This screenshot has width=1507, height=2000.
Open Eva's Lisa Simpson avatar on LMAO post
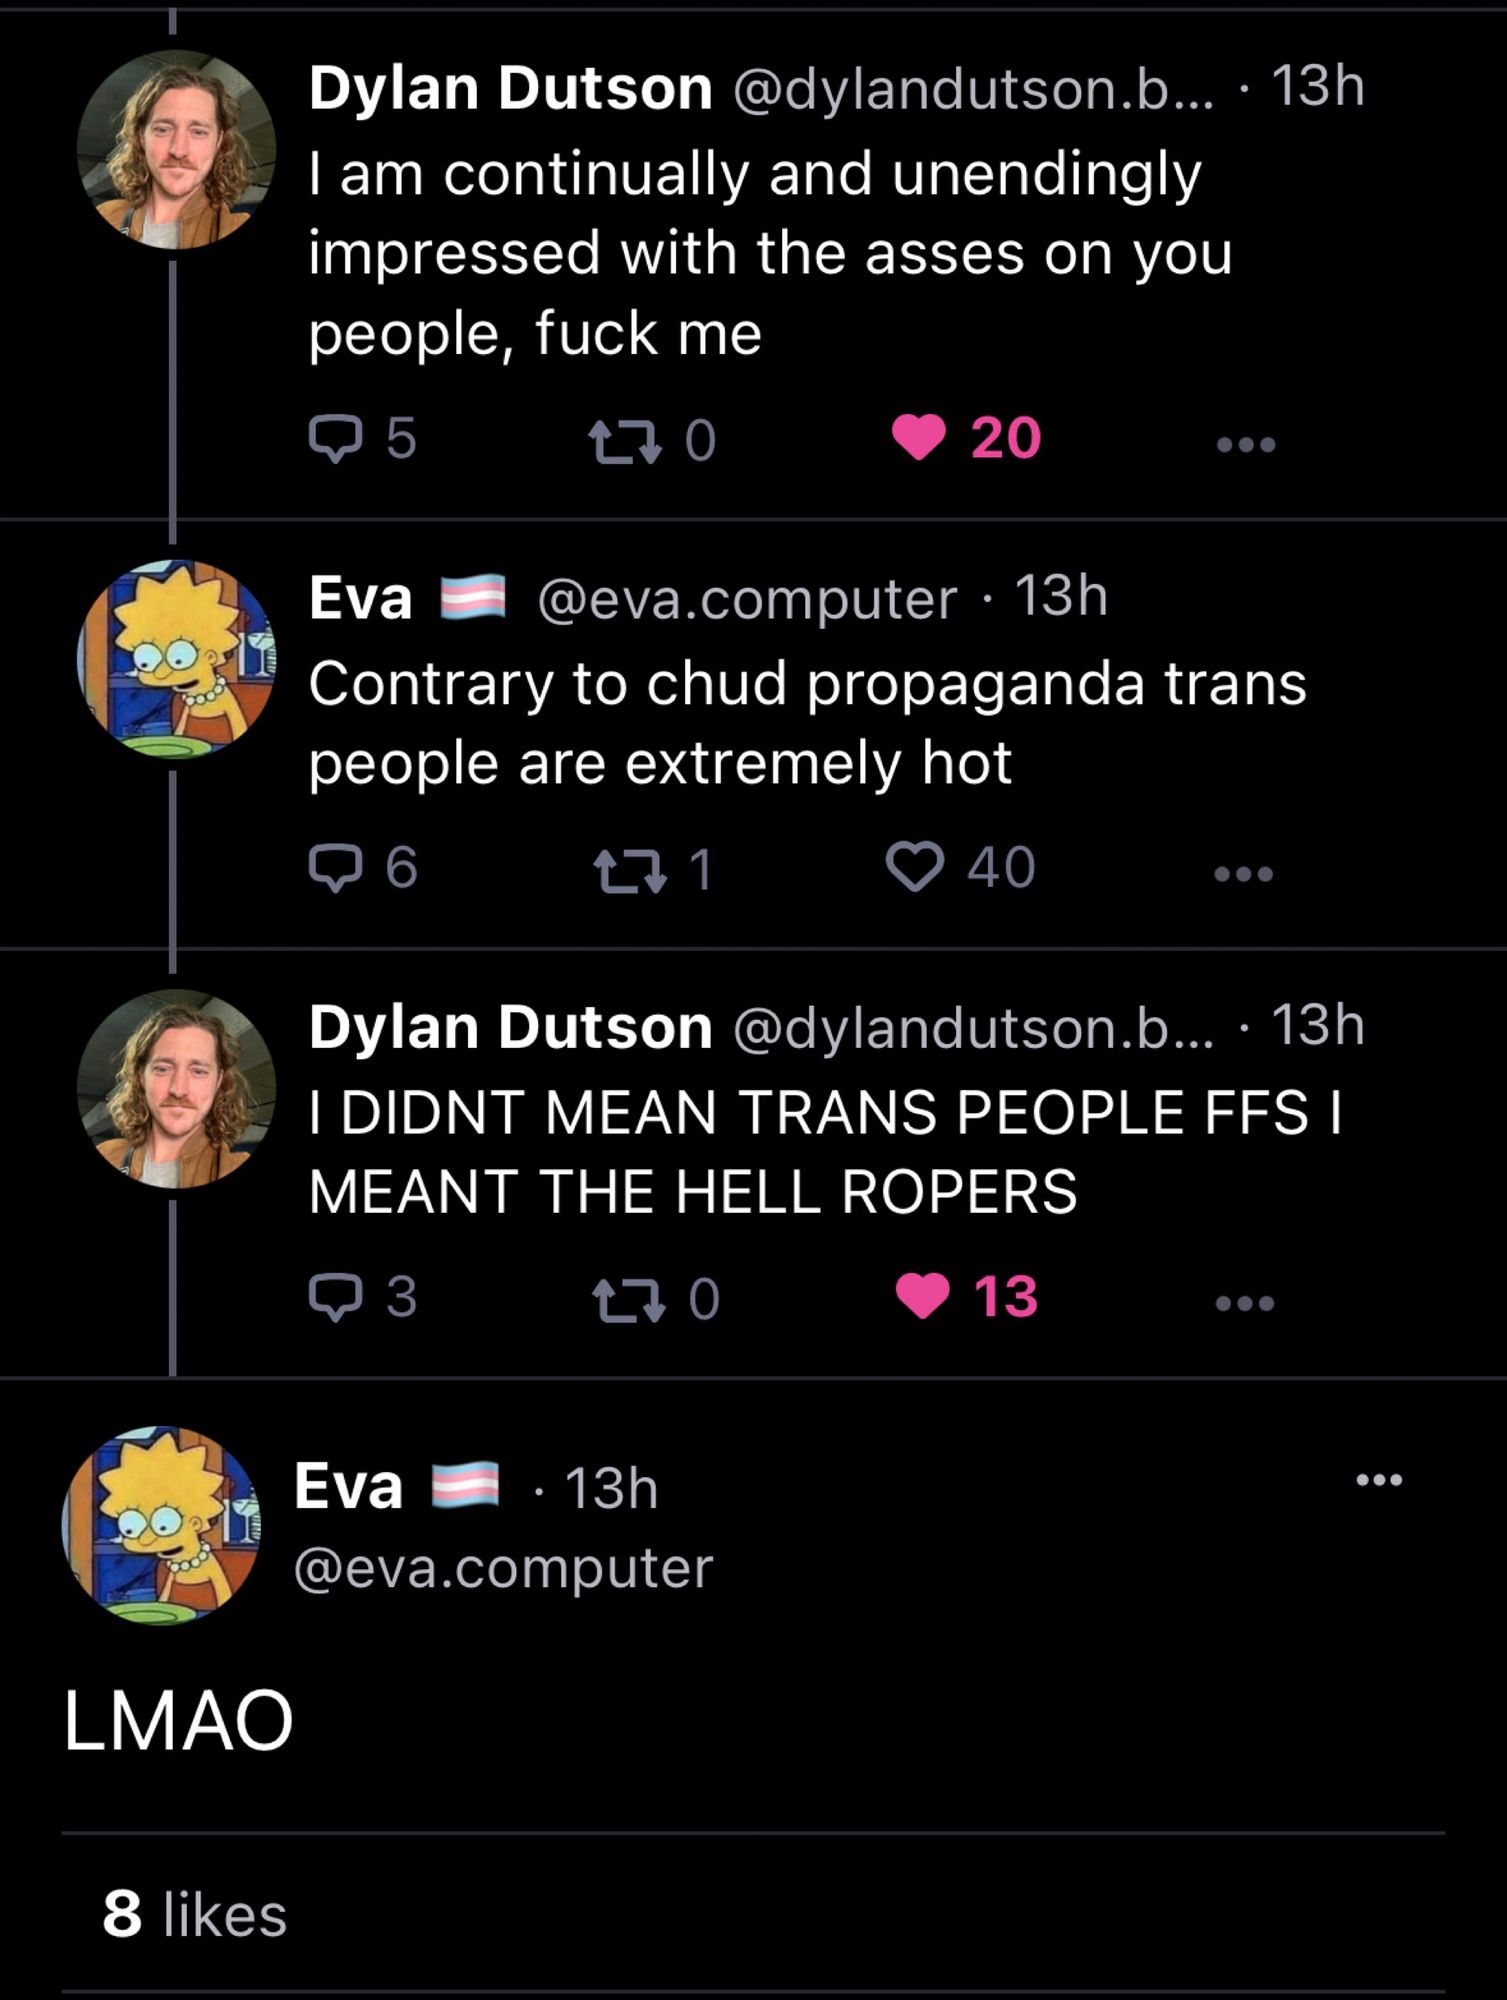tap(161, 1526)
